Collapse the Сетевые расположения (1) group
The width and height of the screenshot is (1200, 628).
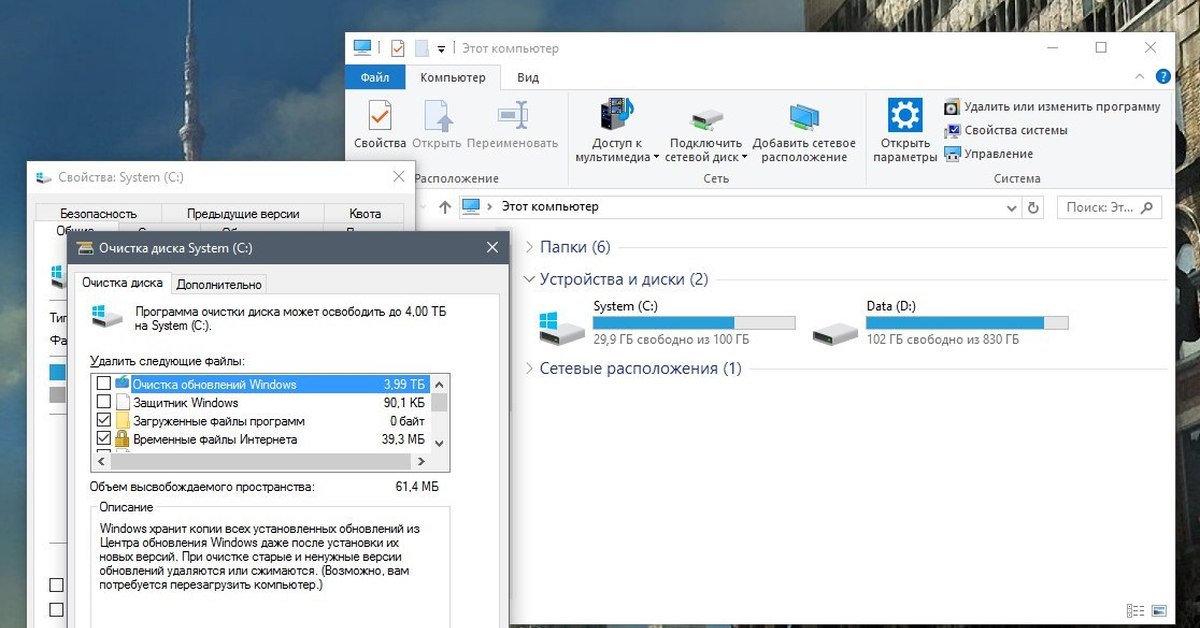(530, 369)
